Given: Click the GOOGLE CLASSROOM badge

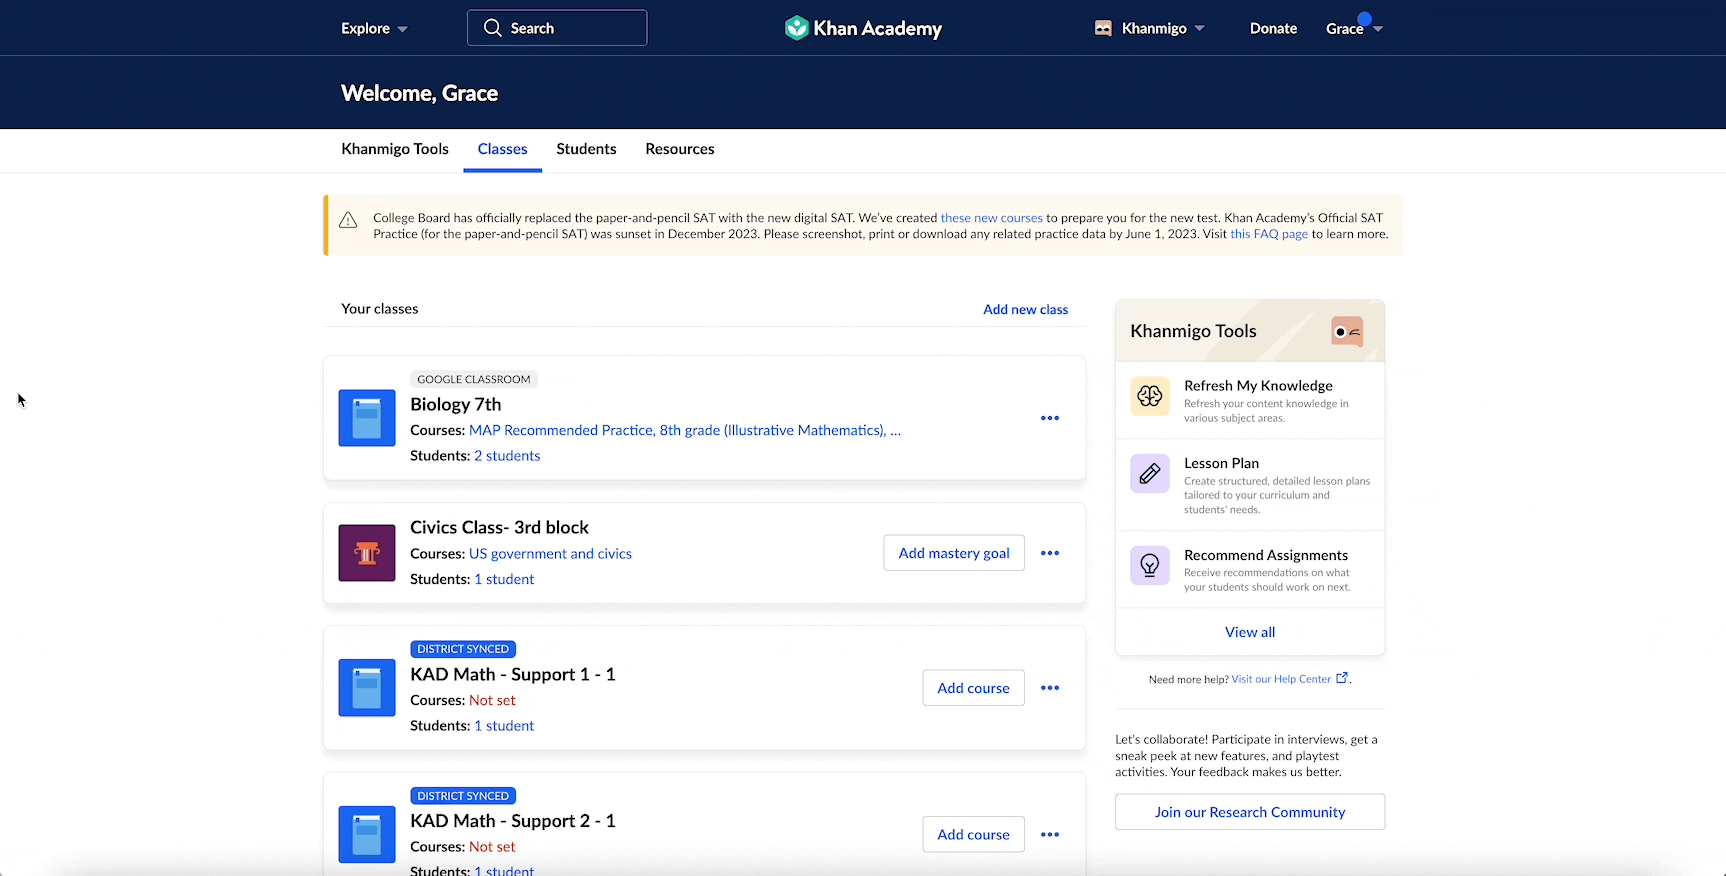Looking at the screenshot, I should (474, 379).
